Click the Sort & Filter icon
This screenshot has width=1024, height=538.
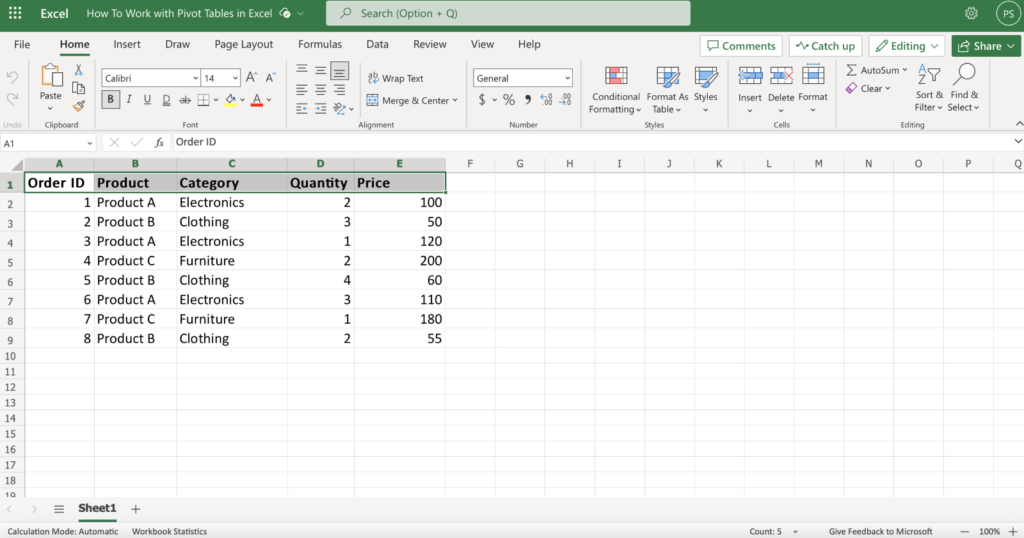pos(929,90)
